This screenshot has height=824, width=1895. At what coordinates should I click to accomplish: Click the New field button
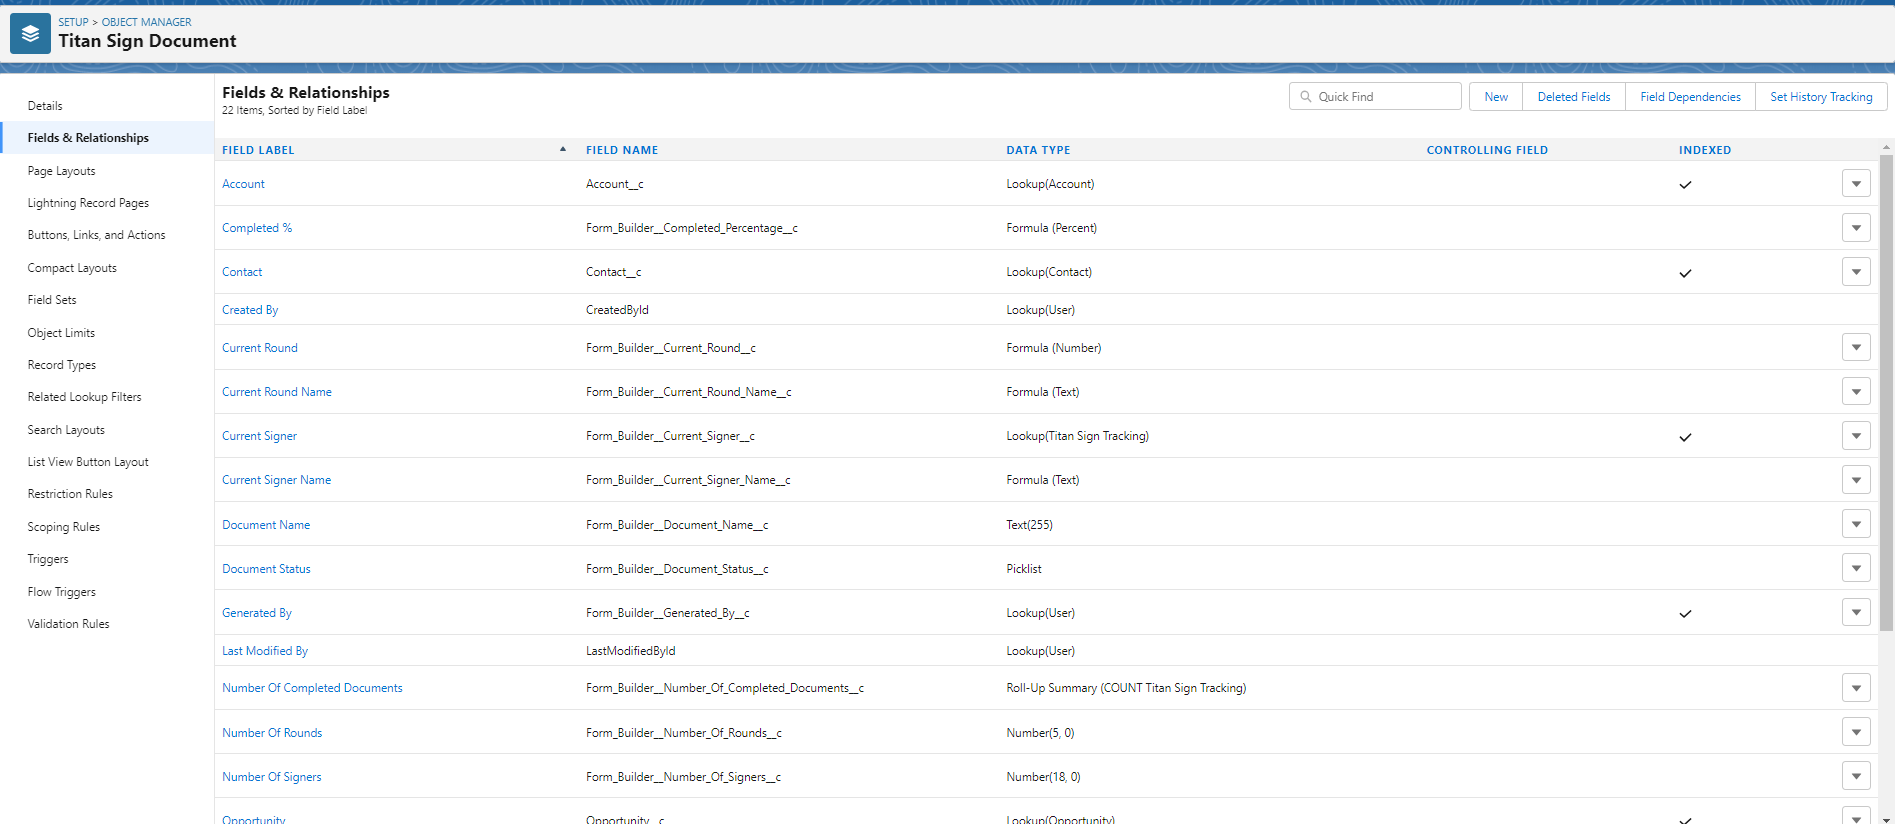[x=1496, y=97]
